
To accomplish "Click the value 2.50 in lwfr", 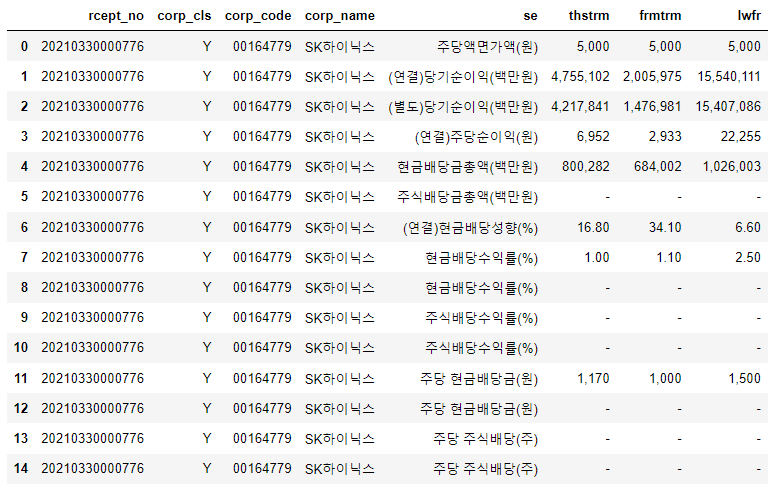I will tap(747, 258).
